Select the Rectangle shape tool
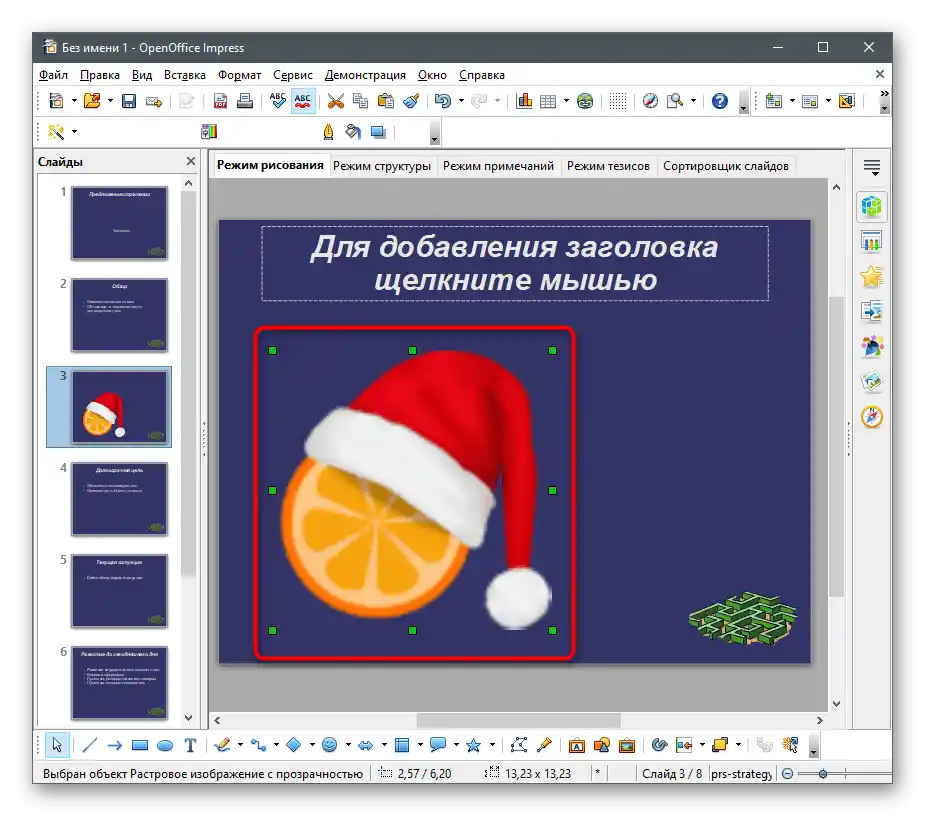This screenshot has height=816, width=925. pyautogui.click(x=140, y=745)
